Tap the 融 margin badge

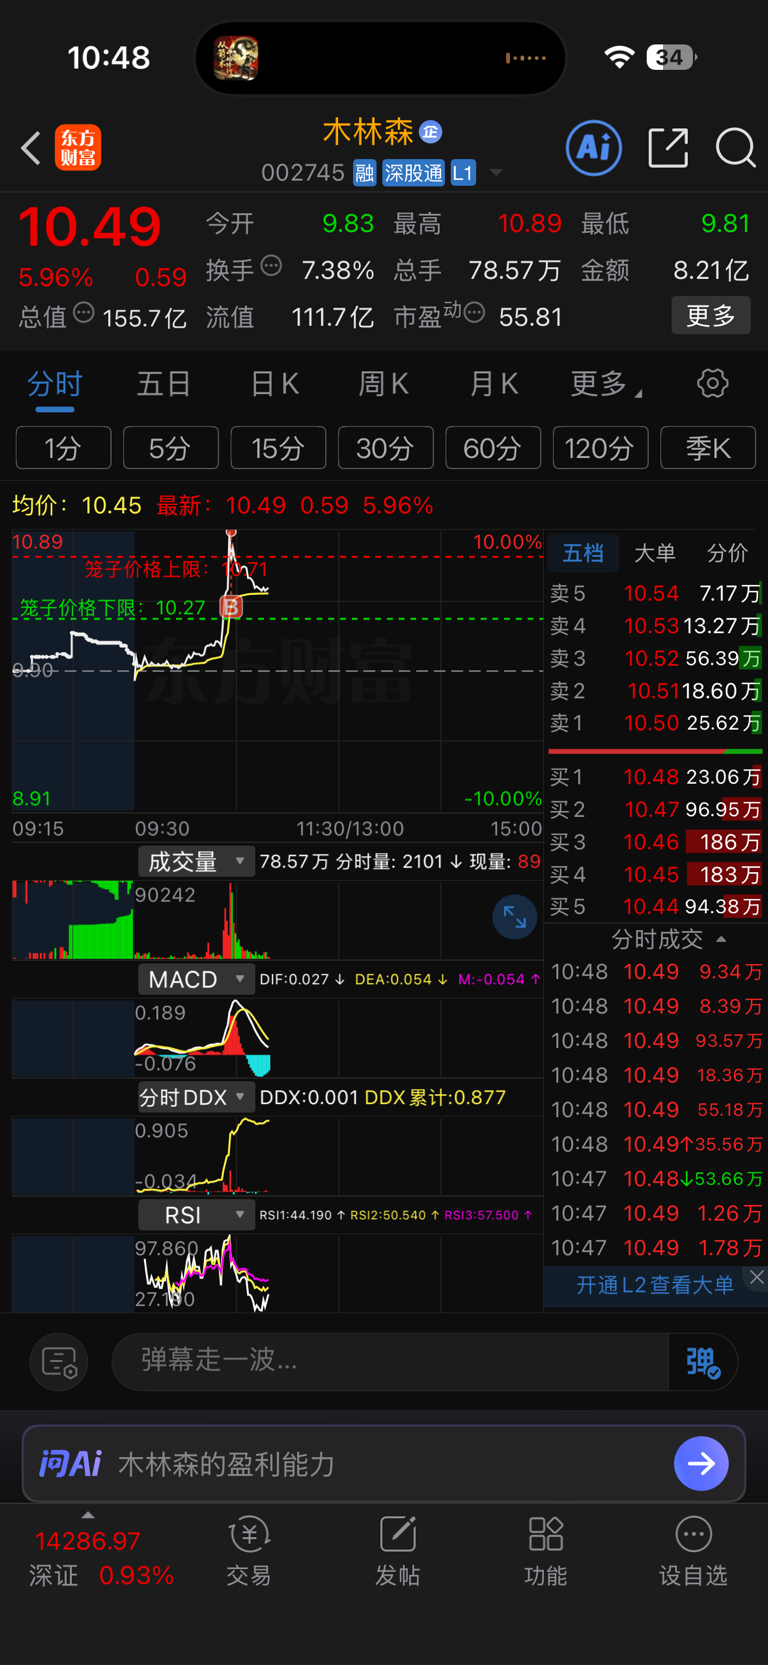coord(364,173)
